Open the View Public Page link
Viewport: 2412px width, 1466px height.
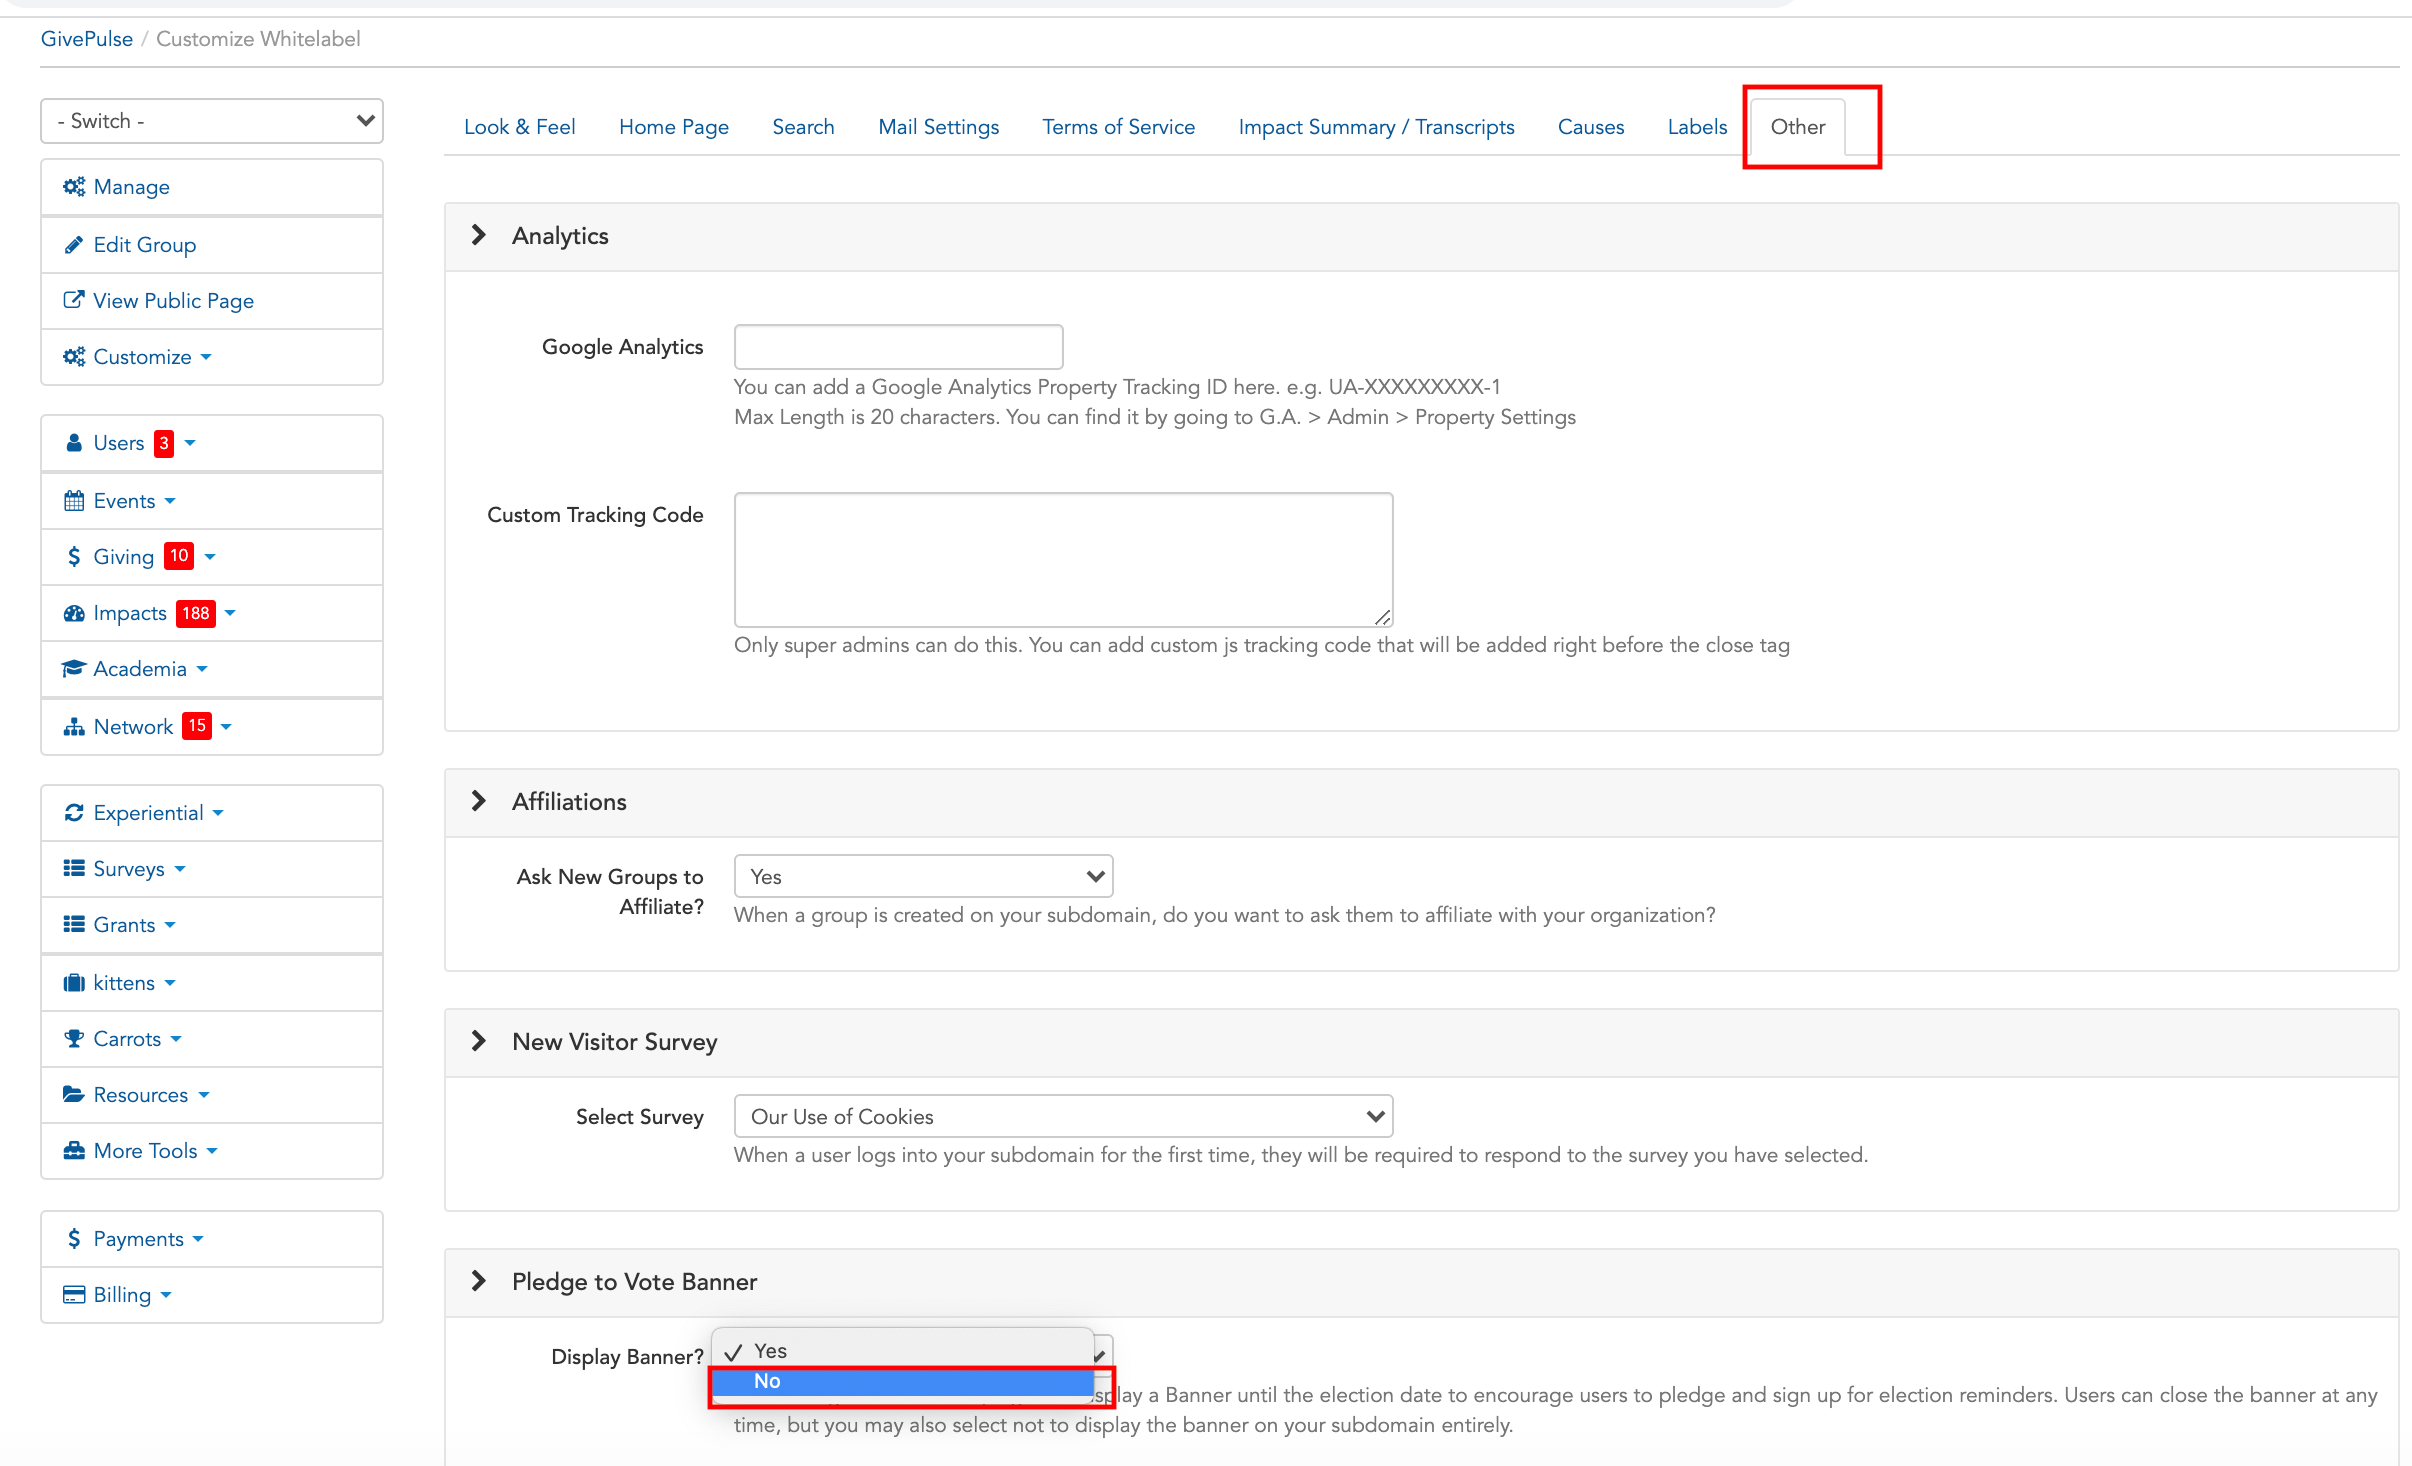[212, 301]
